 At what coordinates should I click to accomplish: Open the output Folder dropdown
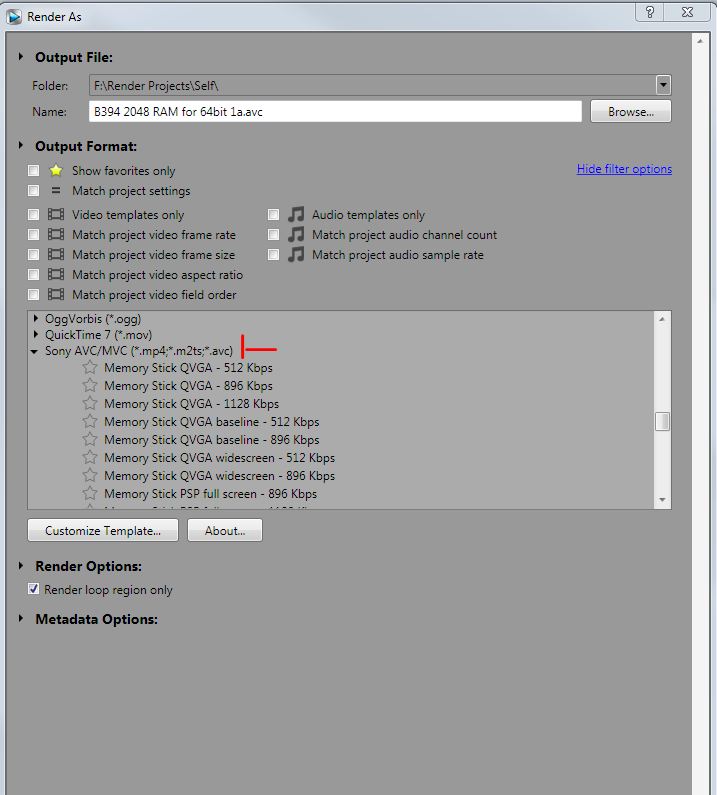point(663,86)
